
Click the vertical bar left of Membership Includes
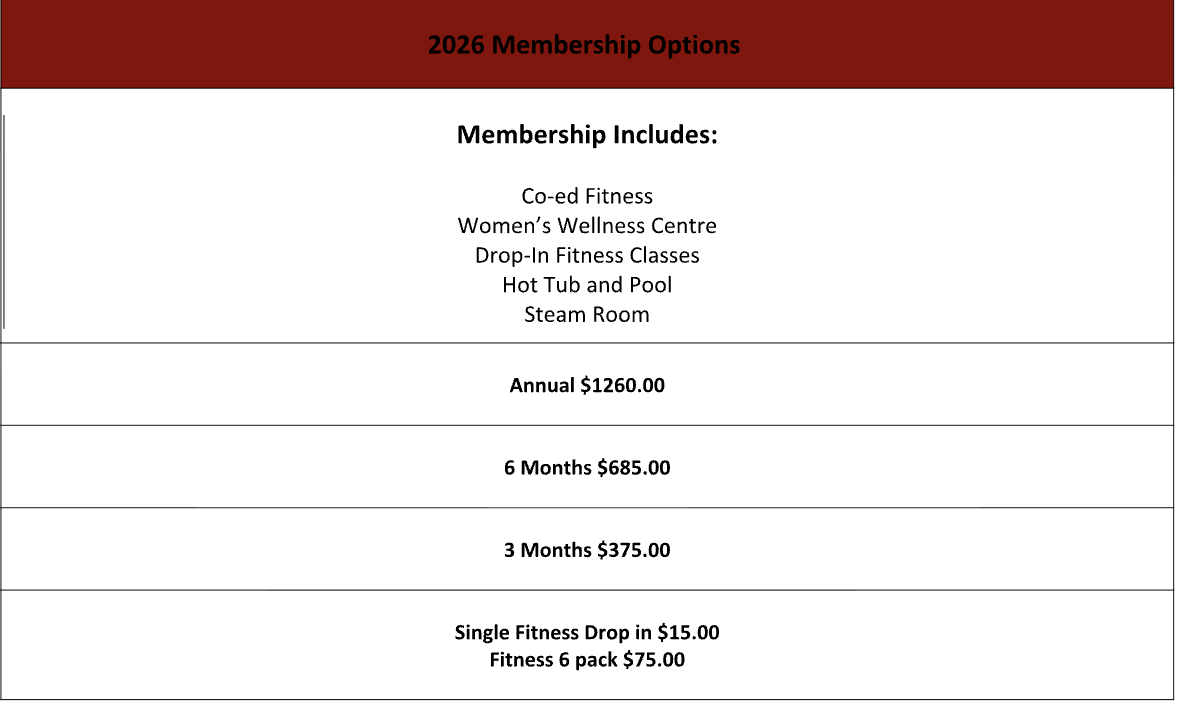[x=4, y=222]
